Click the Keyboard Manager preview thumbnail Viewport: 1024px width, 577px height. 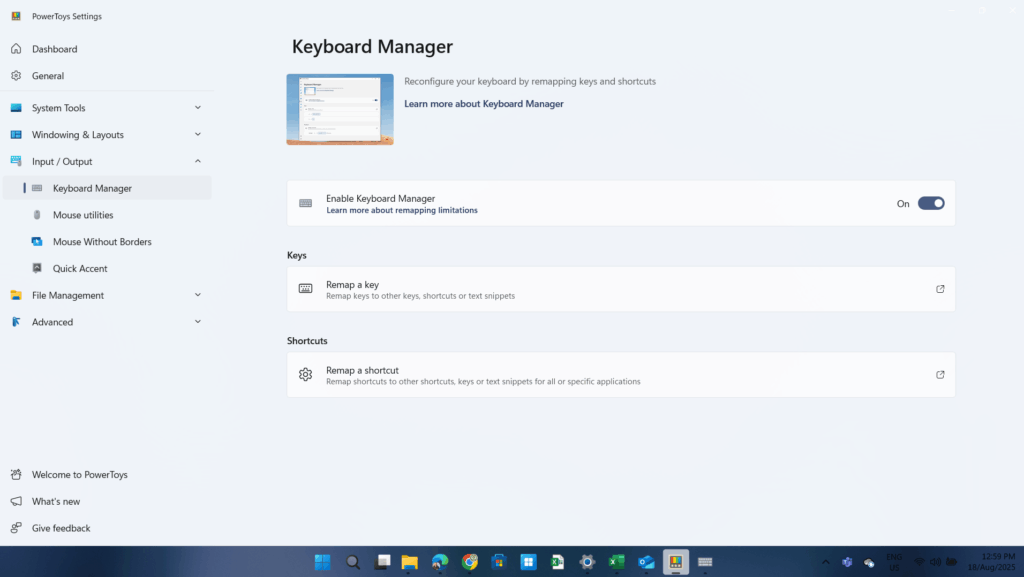click(x=339, y=109)
